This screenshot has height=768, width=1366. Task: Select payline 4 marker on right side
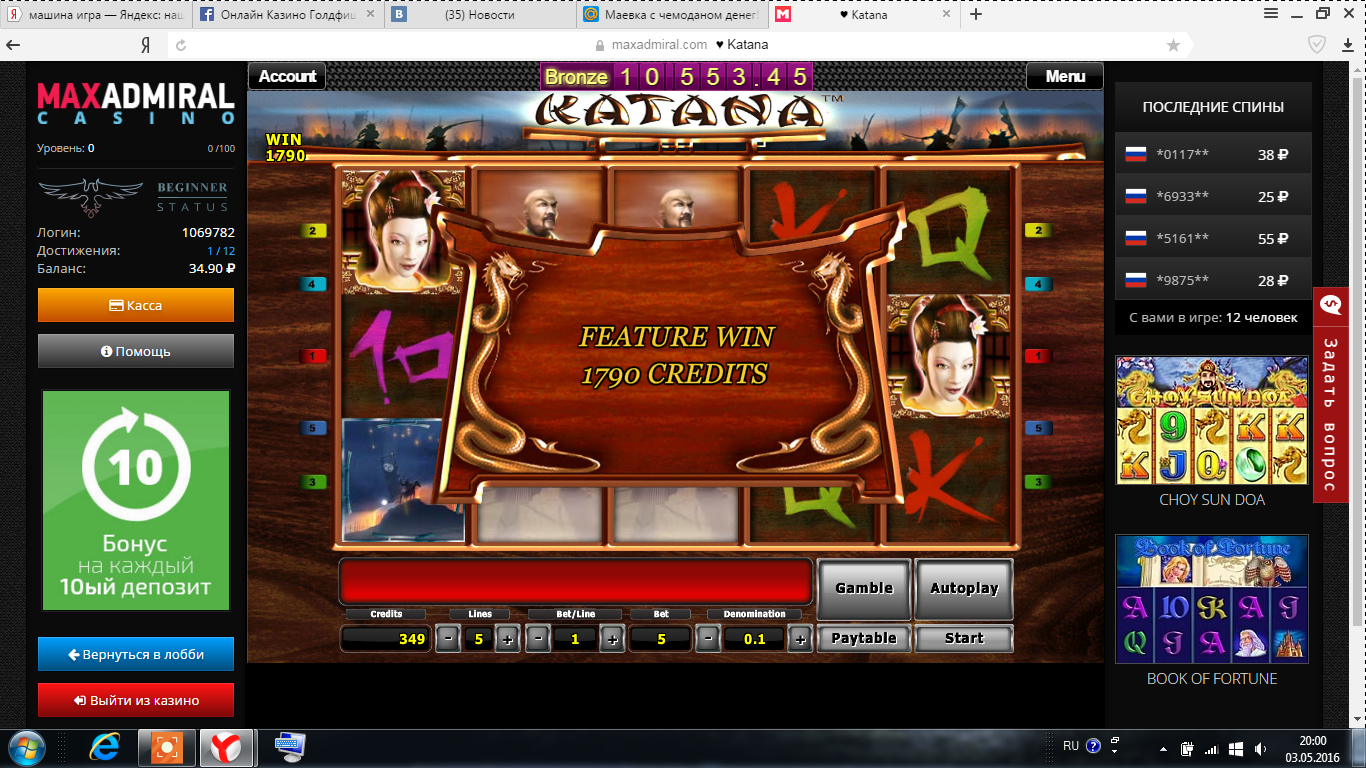(x=1039, y=284)
